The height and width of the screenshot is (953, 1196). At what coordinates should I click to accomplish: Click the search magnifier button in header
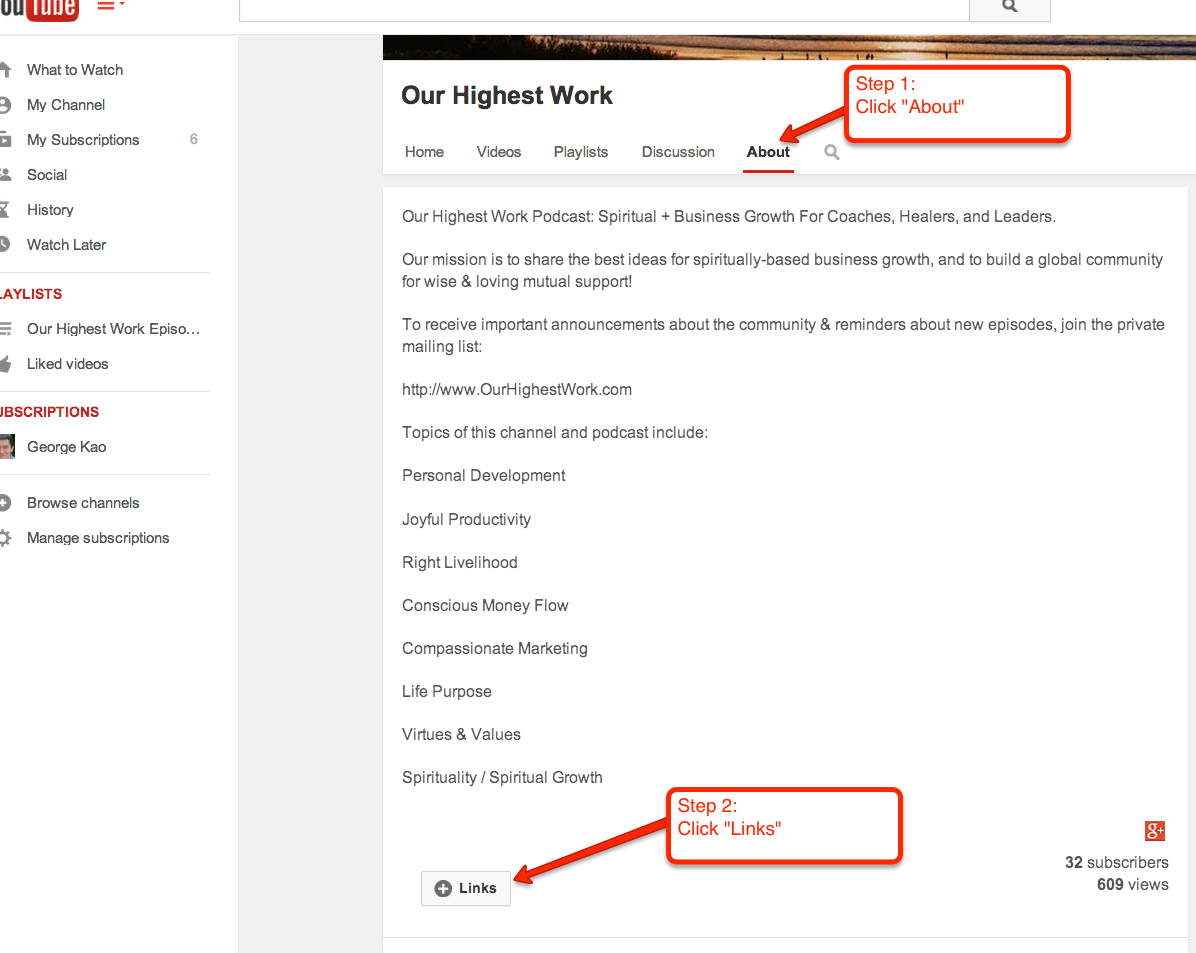coord(1009,8)
